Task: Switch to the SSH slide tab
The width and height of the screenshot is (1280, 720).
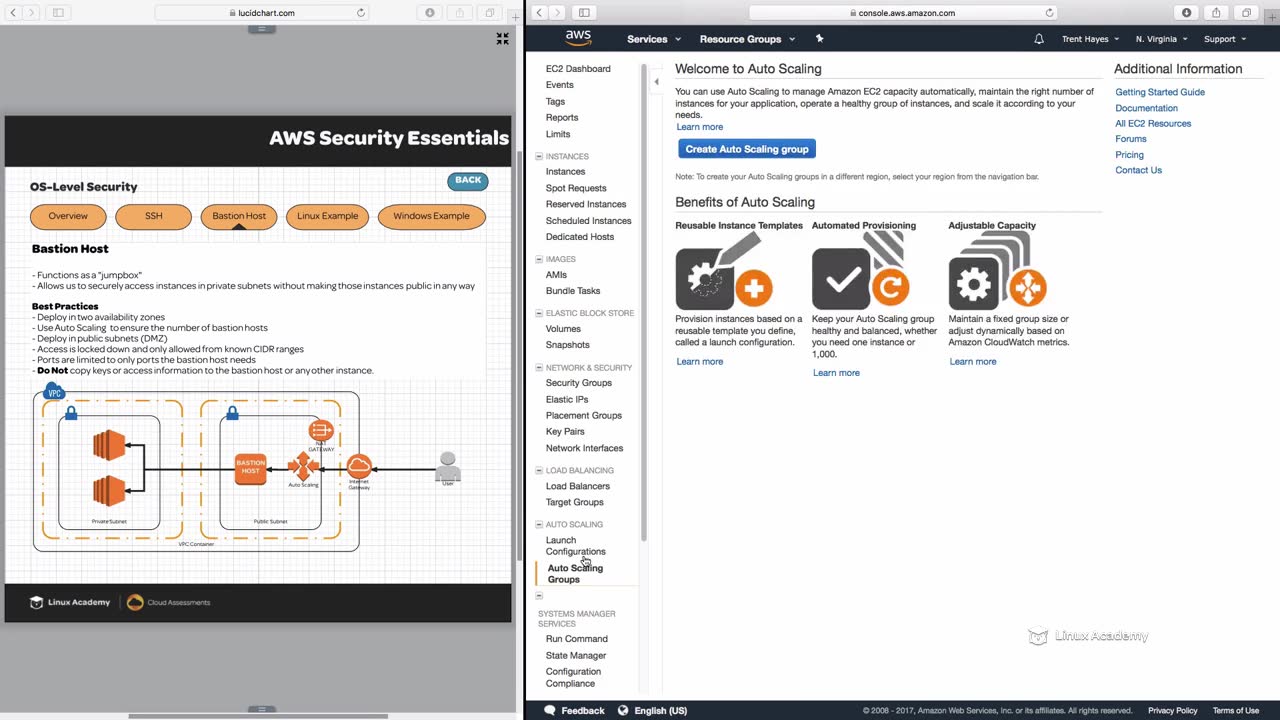Action: pyautogui.click(x=153, y=216)
